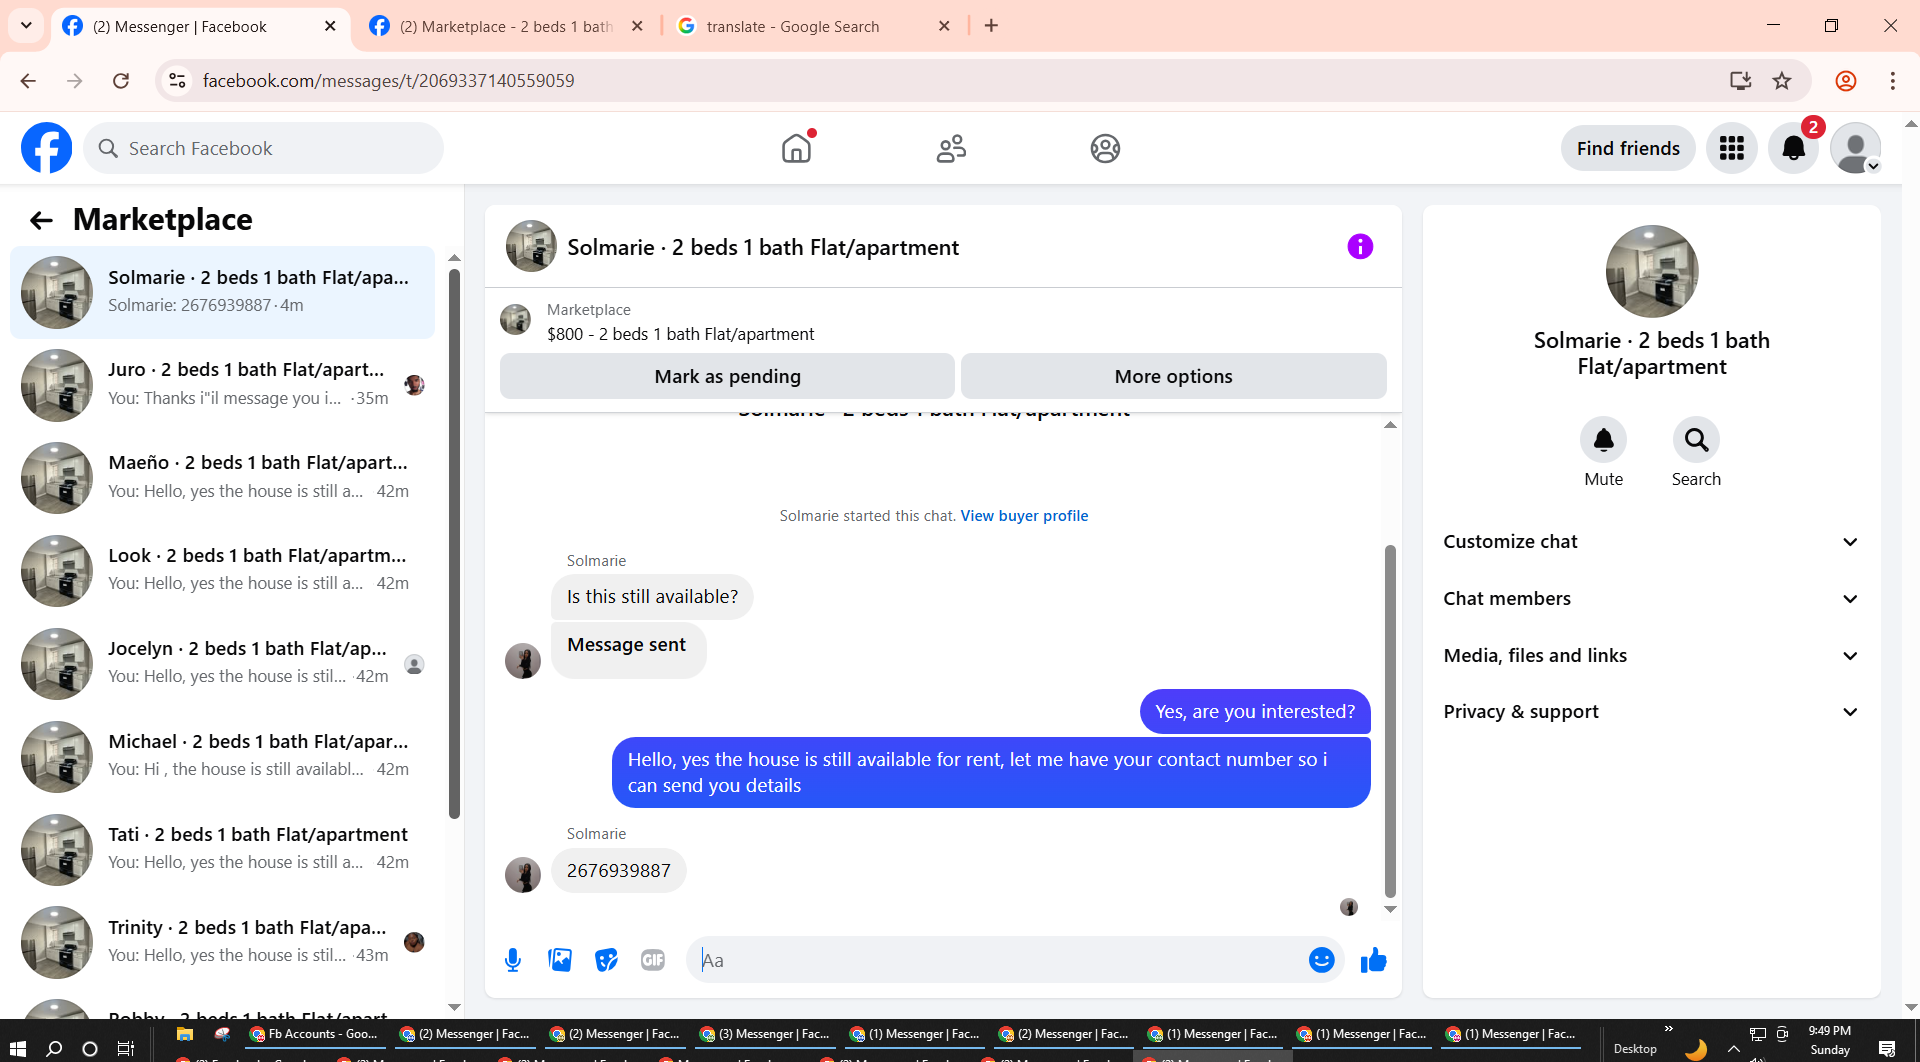Open the Trinity conversation
Screen dimensions: 1920x1062
(x=222, y=943)
